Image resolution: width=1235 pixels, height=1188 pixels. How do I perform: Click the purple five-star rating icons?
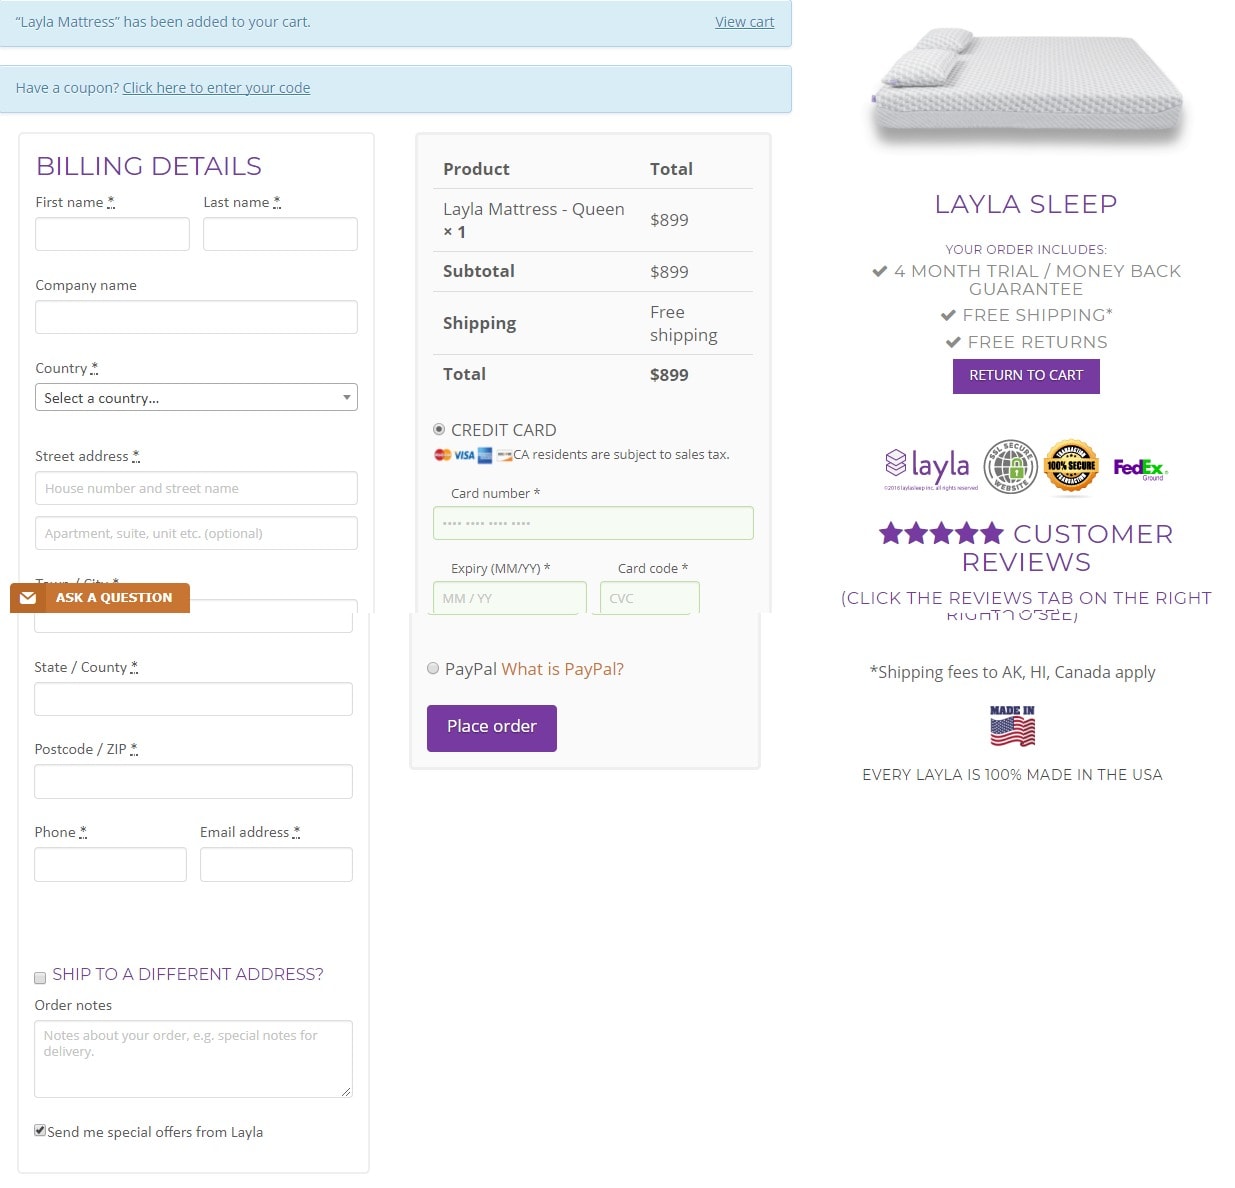click(941, 533)
